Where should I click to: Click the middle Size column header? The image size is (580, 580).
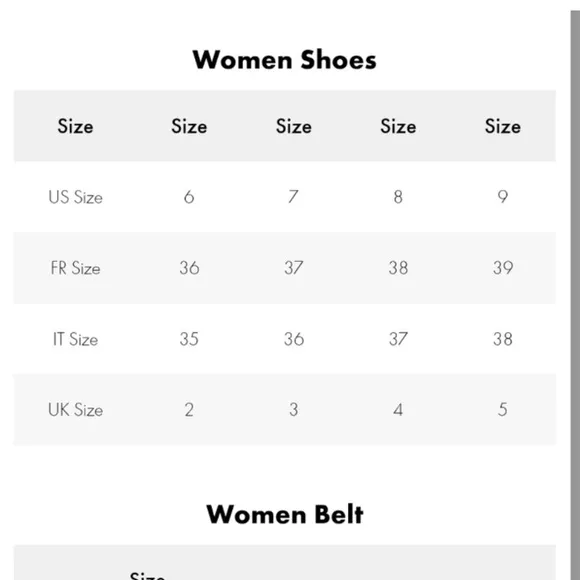[294, 126]
